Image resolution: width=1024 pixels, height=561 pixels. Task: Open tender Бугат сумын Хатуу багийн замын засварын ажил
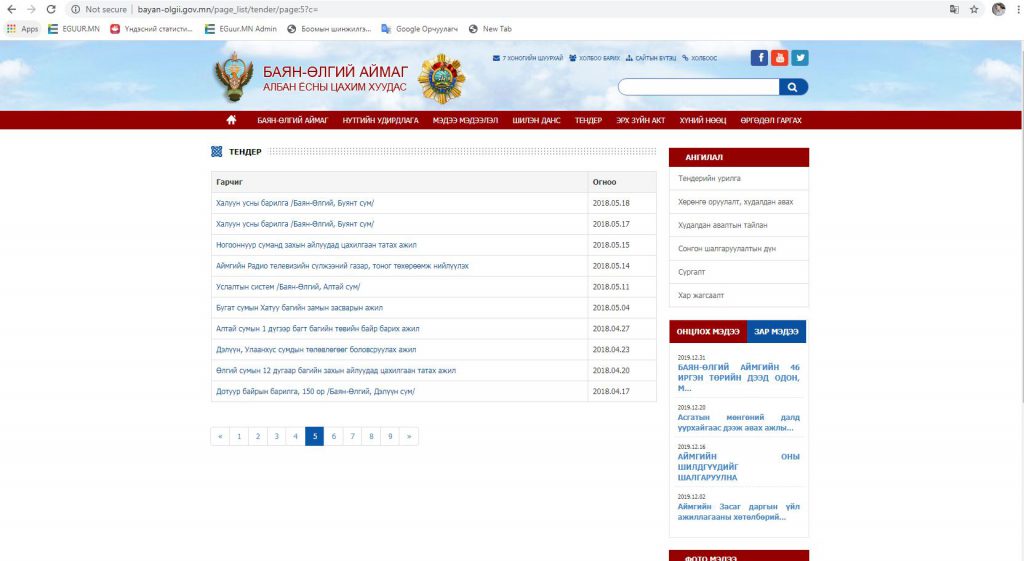pos(299,308)
